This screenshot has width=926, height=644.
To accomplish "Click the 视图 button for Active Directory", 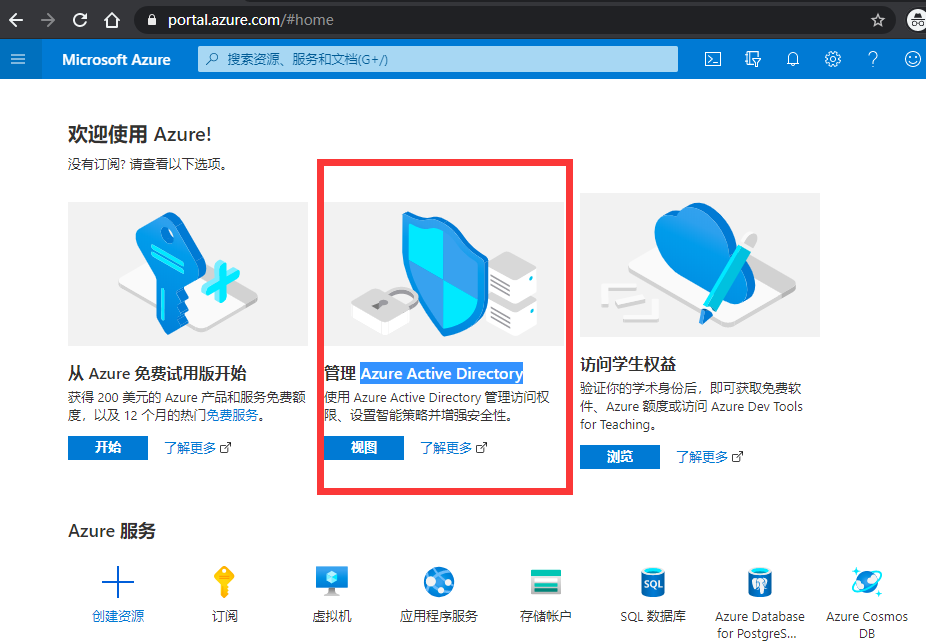I will pyautogui.click(x=364, y=448).
